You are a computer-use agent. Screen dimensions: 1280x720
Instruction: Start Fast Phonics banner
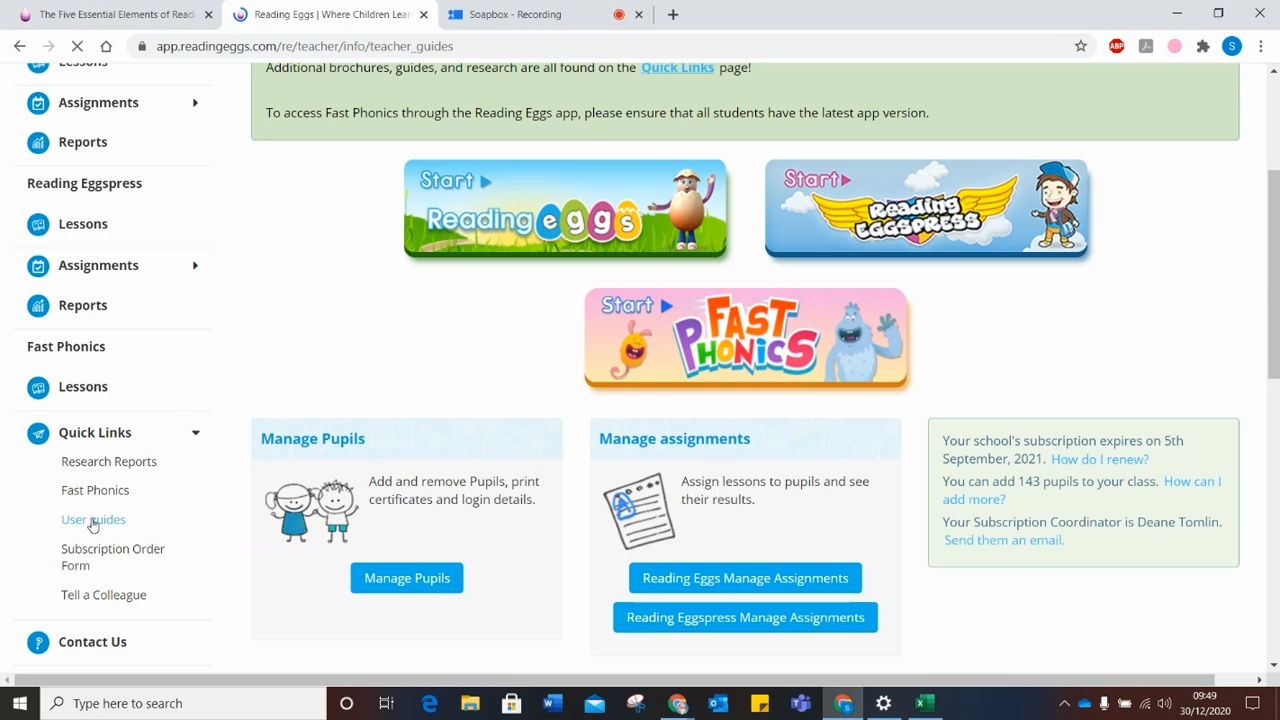746,337
